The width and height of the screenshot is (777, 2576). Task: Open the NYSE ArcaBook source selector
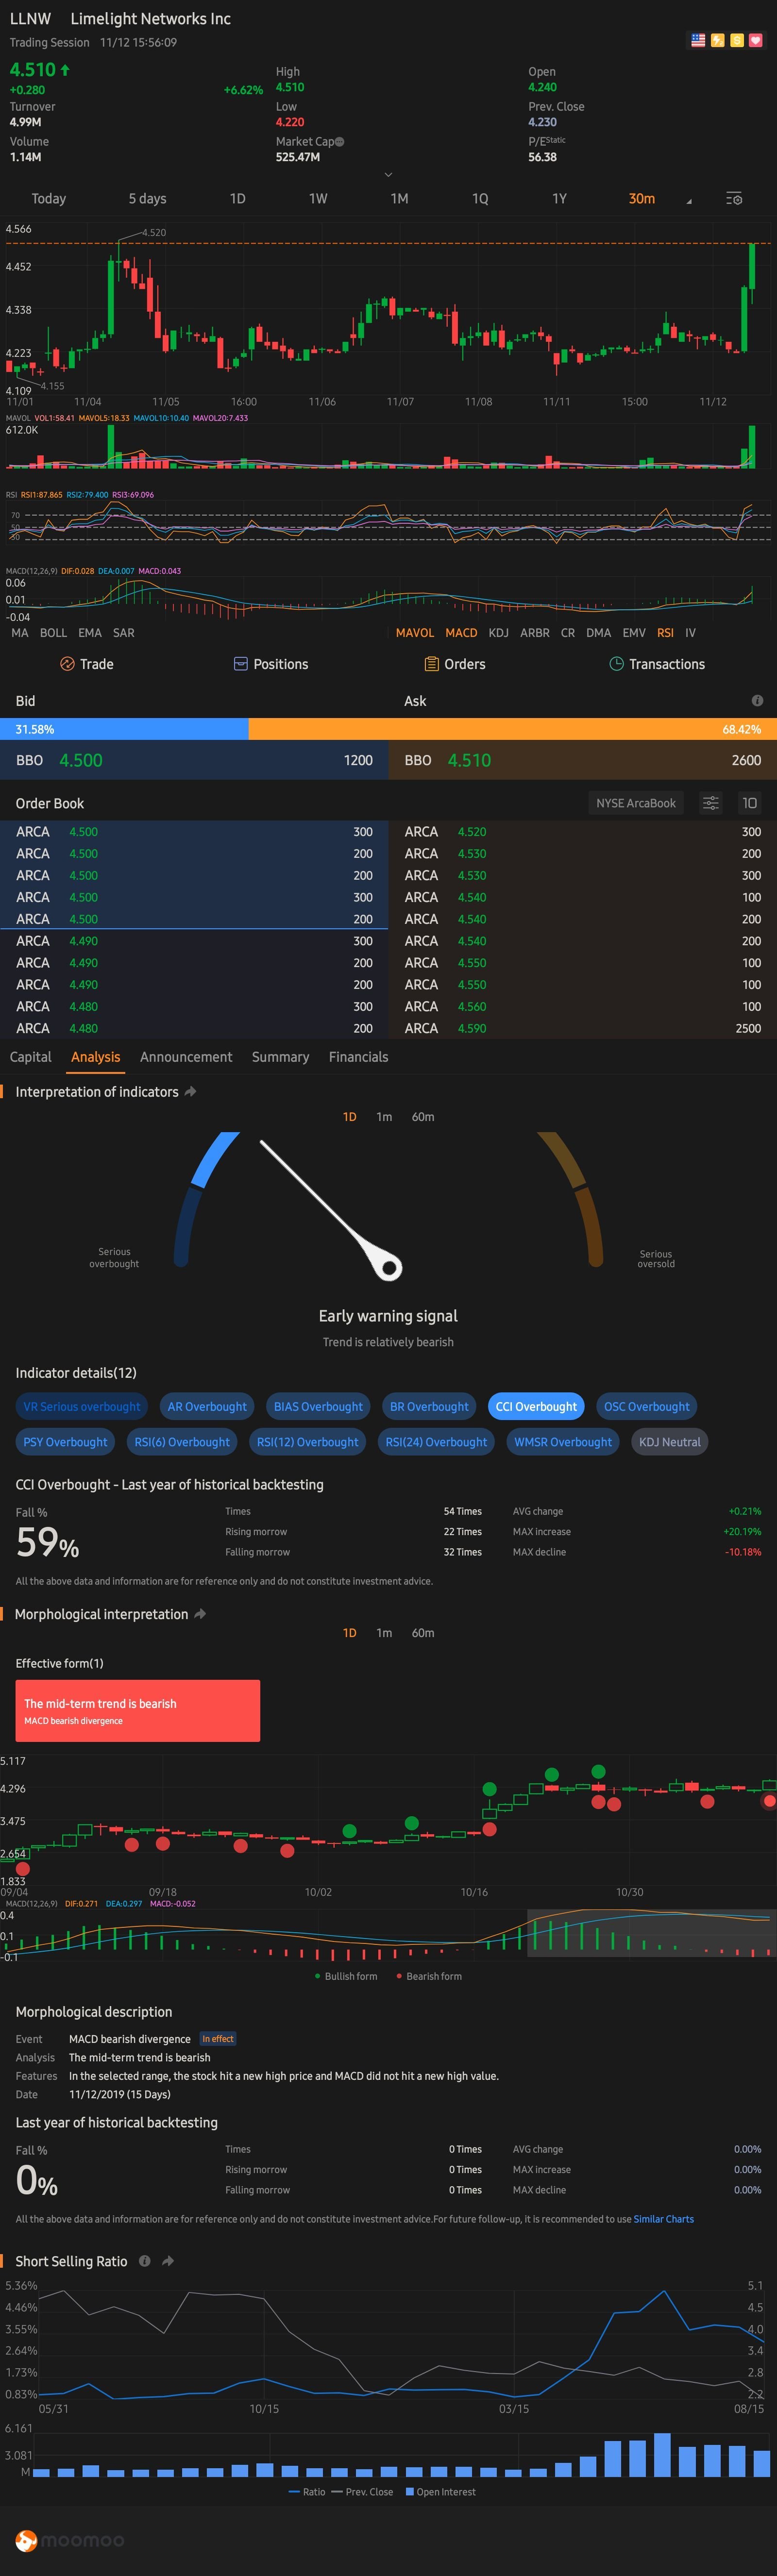pos(636,803)
